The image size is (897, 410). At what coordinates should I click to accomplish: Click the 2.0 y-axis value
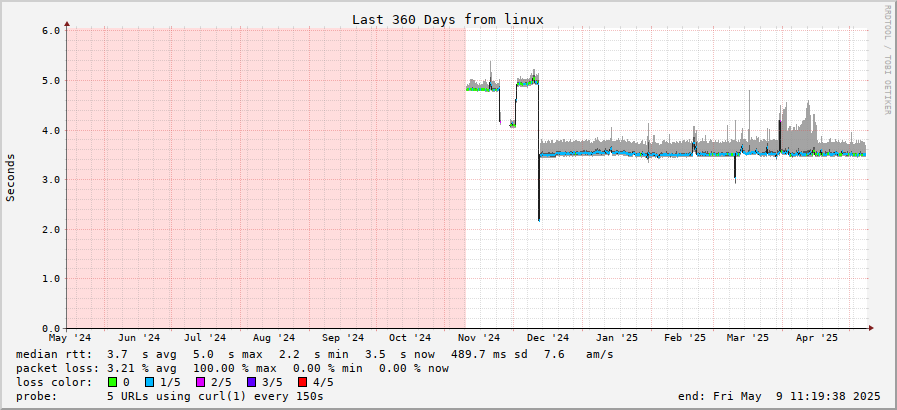(x=51, y=229)
